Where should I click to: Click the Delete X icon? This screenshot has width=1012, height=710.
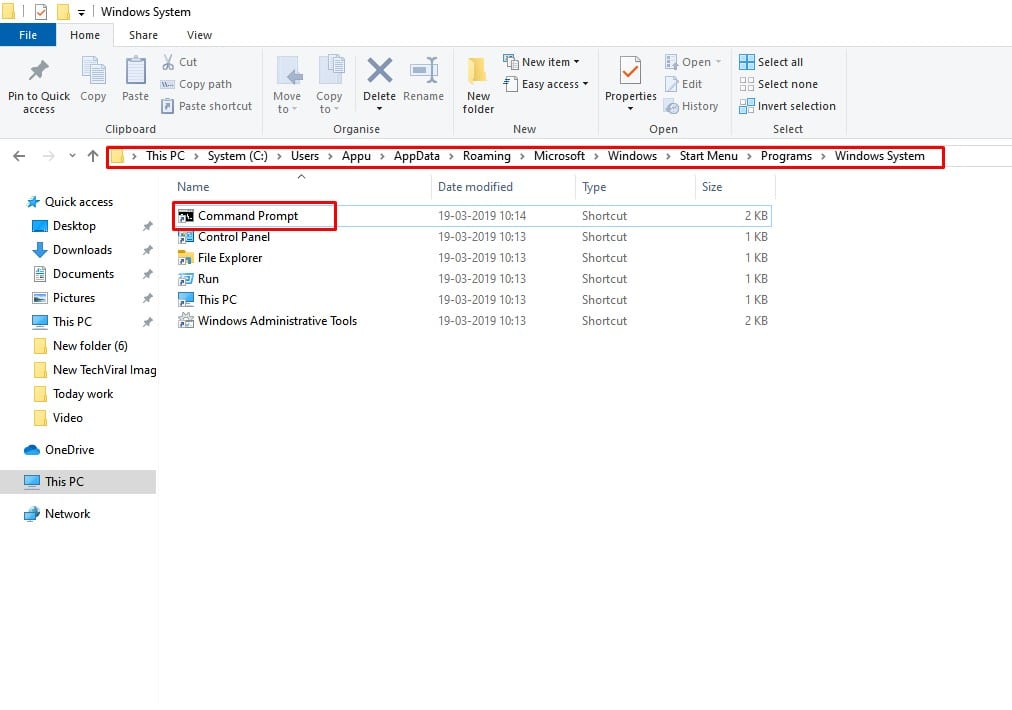click(380, 70)
